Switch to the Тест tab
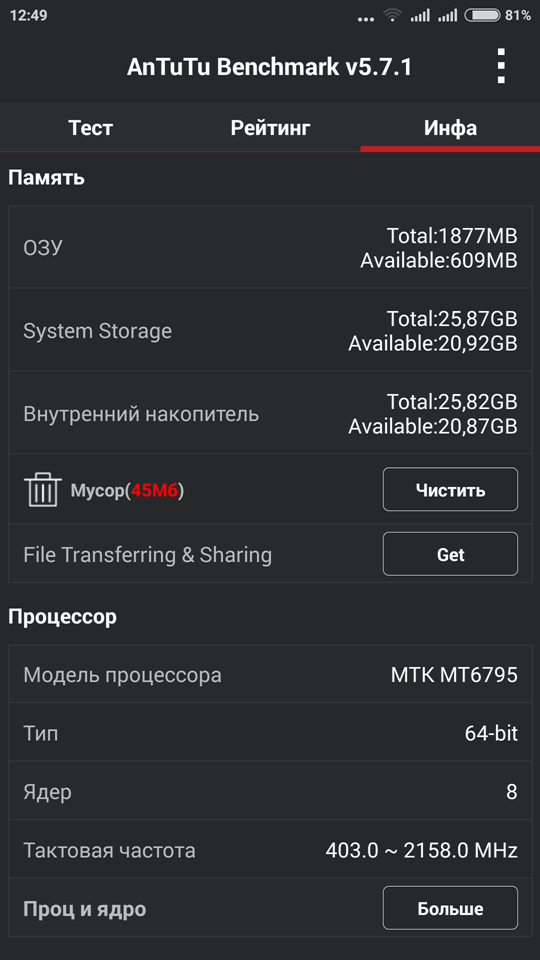This screenshot has width=540, height=960. (91, 128)
